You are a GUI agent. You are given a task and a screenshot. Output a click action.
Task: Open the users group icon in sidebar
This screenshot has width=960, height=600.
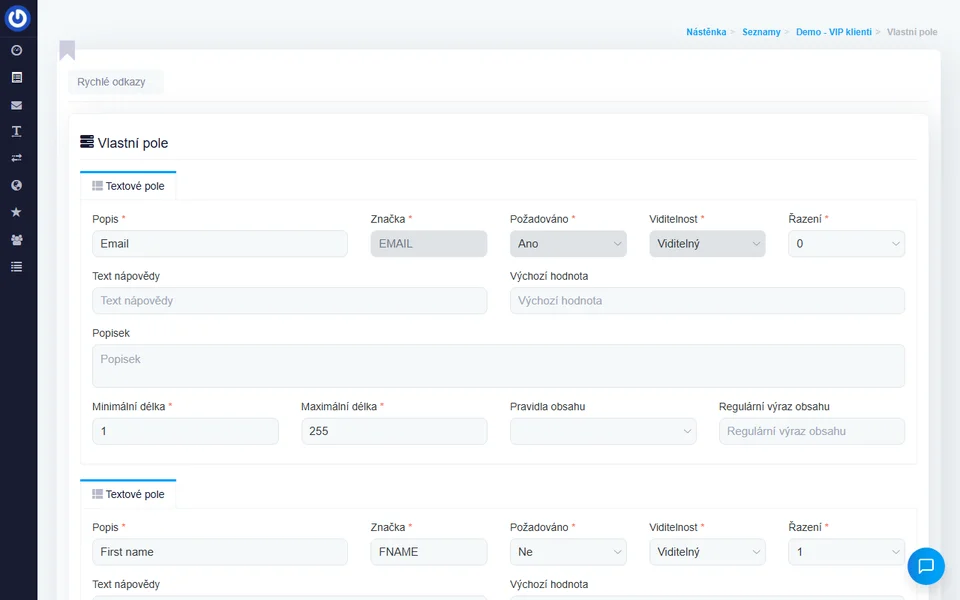point(16,240)
